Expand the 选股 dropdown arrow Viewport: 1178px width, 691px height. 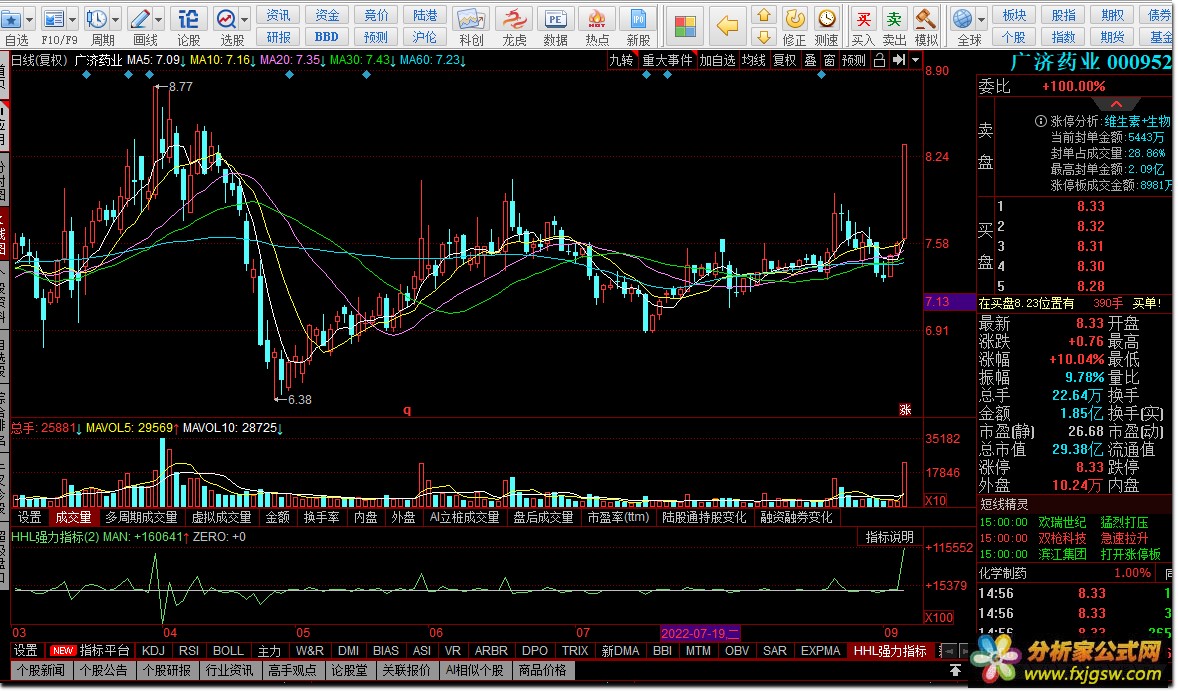(245, 20)
